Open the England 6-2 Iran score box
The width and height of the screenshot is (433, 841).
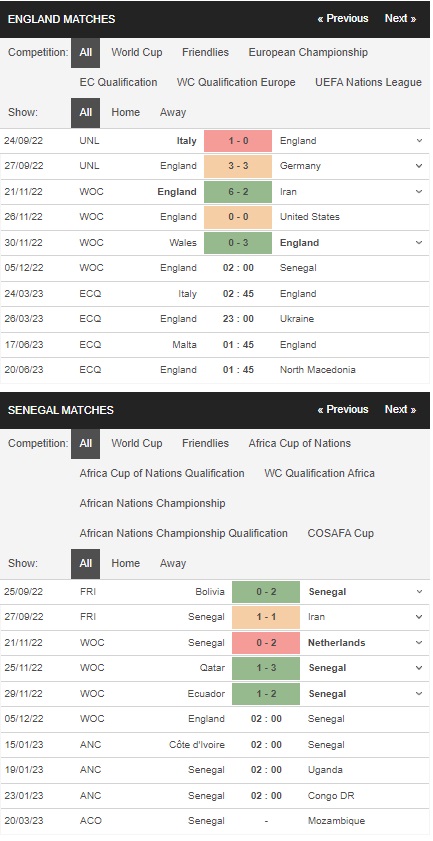click(238, 191)
